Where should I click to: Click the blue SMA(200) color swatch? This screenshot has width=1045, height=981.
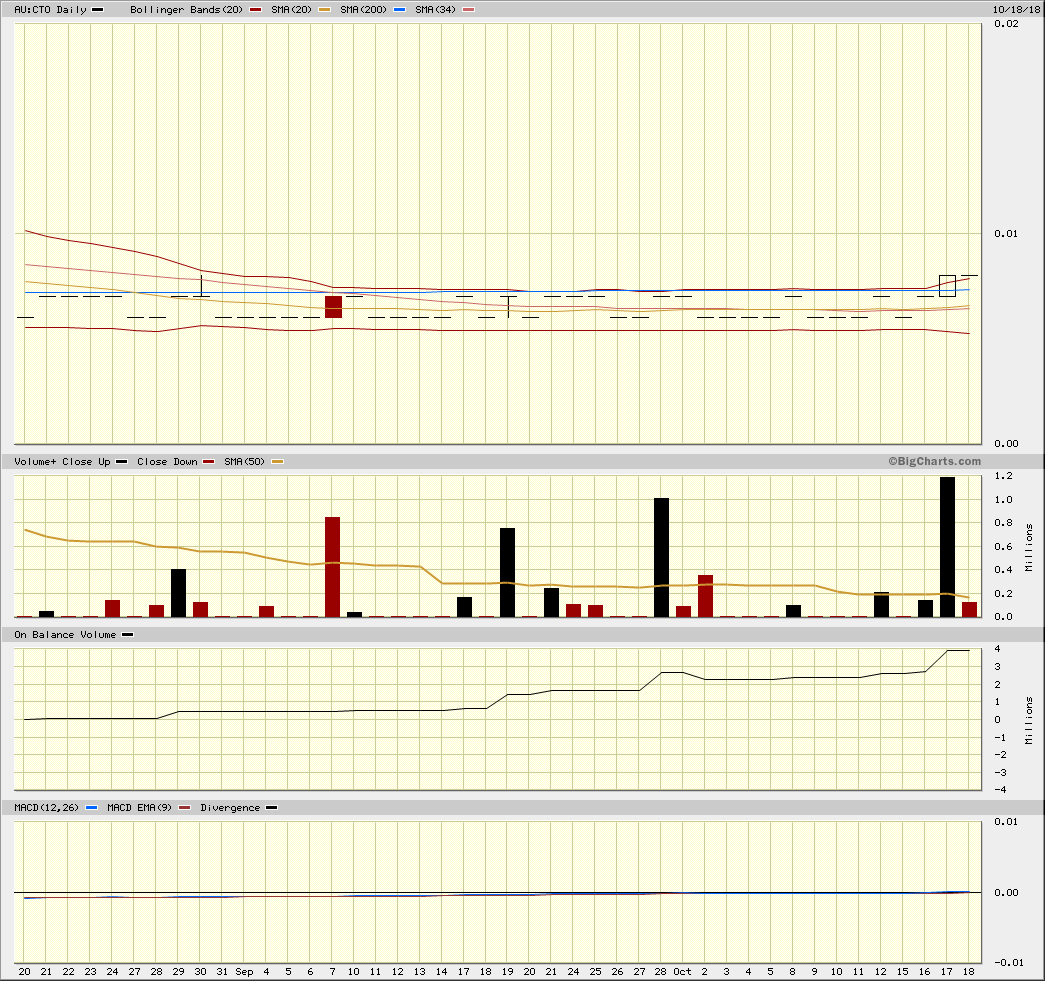[400, 10]
